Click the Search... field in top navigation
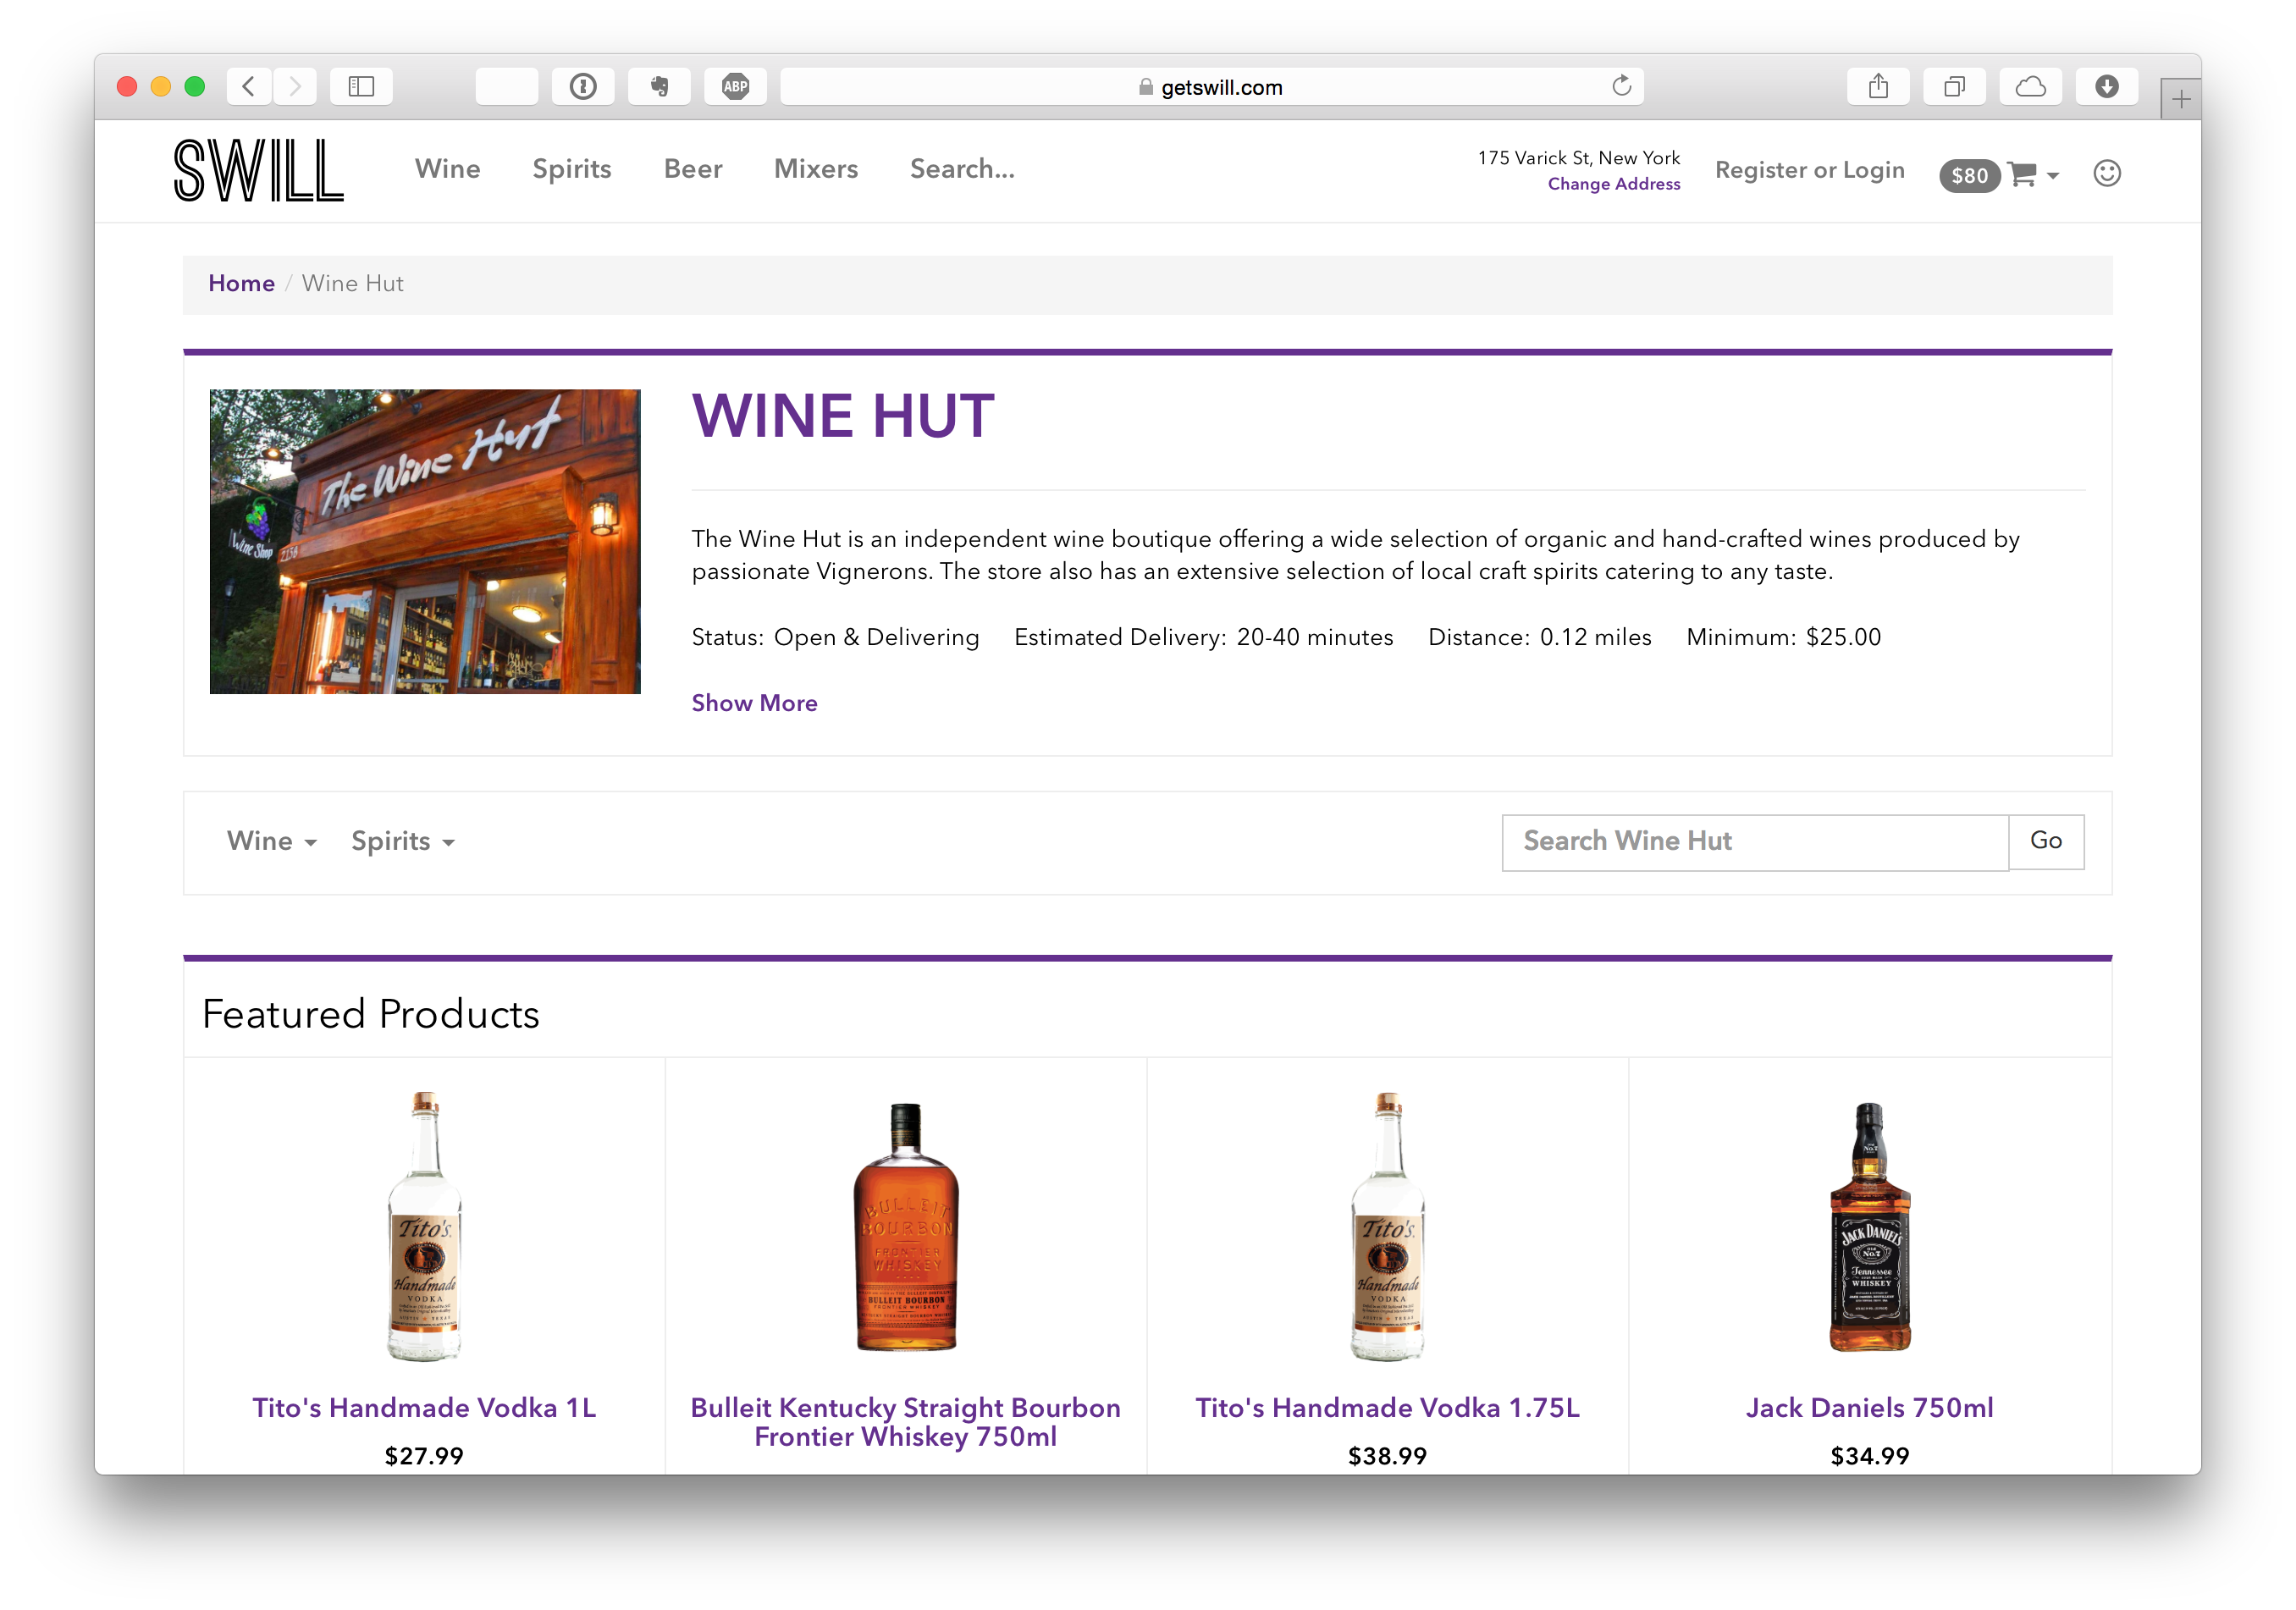 (962, 169)
